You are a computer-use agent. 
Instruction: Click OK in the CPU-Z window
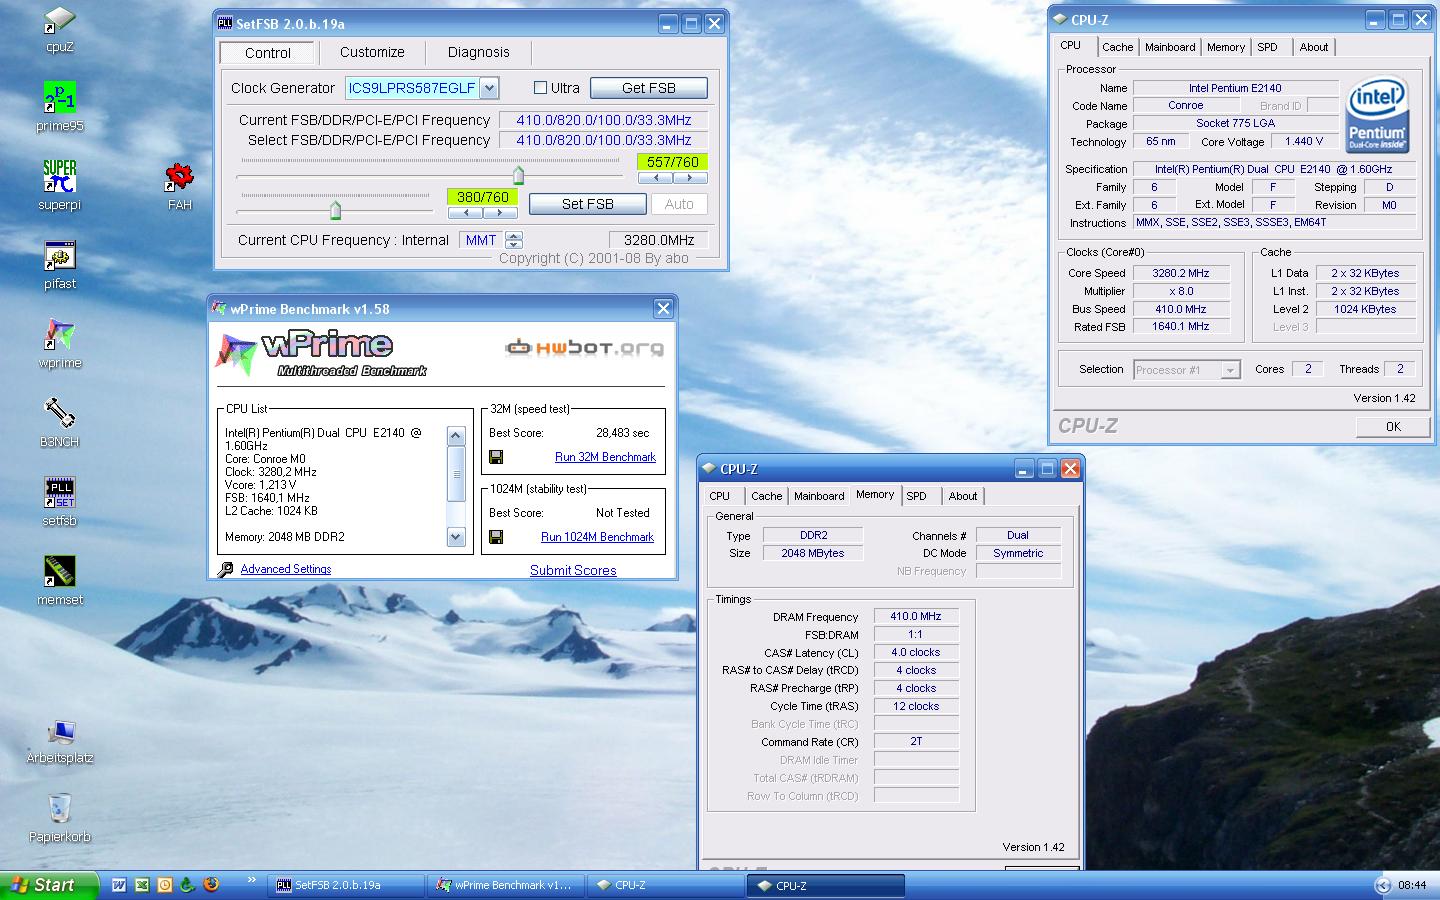coord(1392,426)
